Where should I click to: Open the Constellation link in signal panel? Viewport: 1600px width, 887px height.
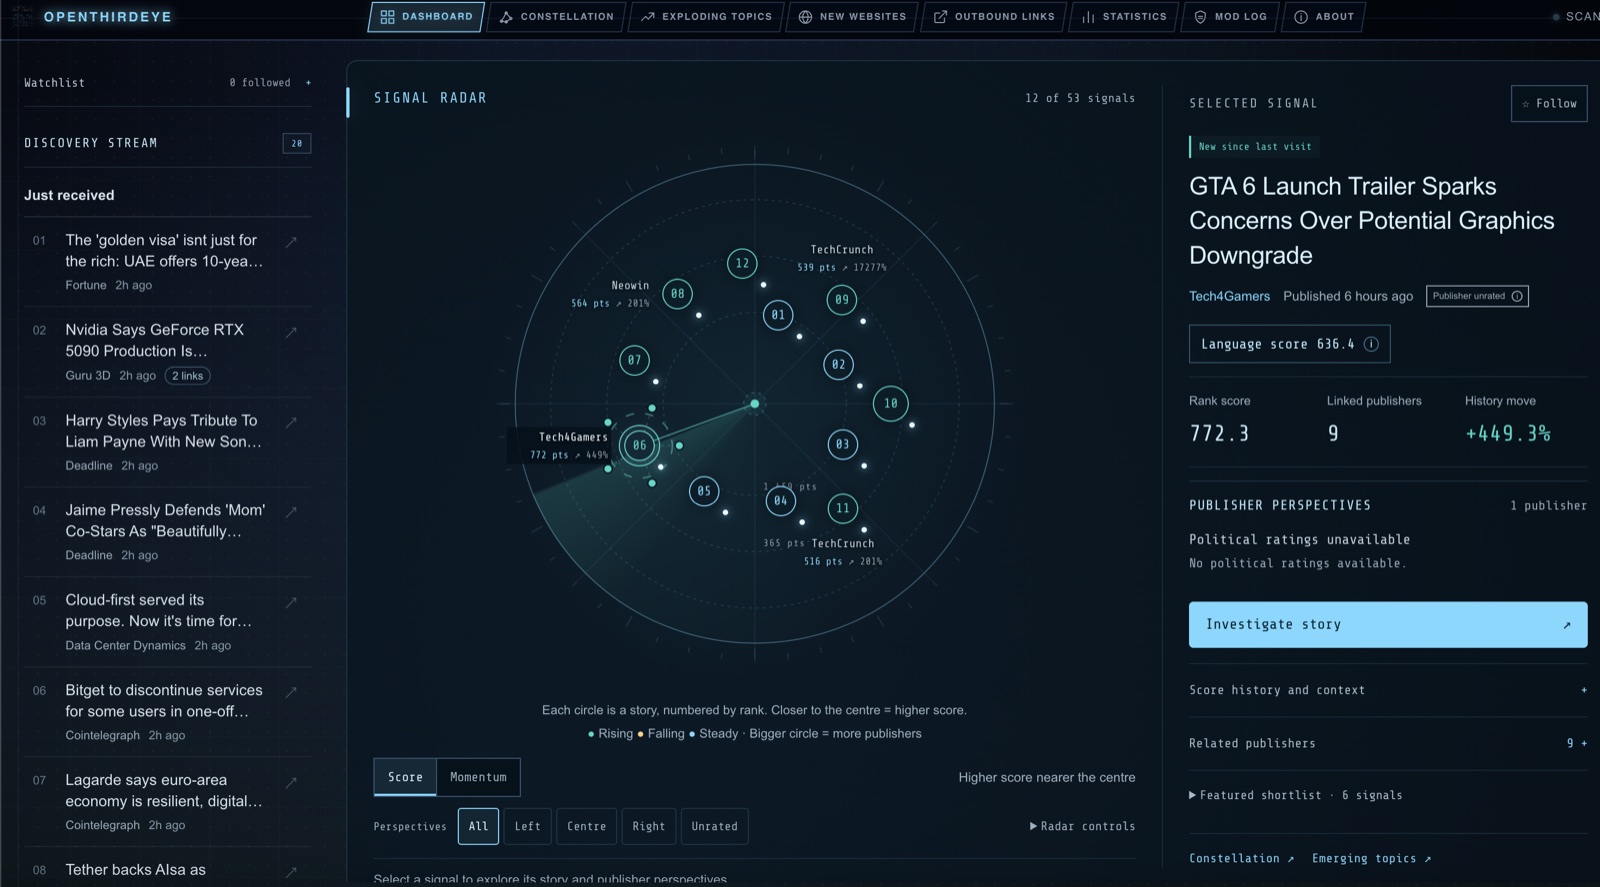pyautogui.click(x=1241, y=858)
